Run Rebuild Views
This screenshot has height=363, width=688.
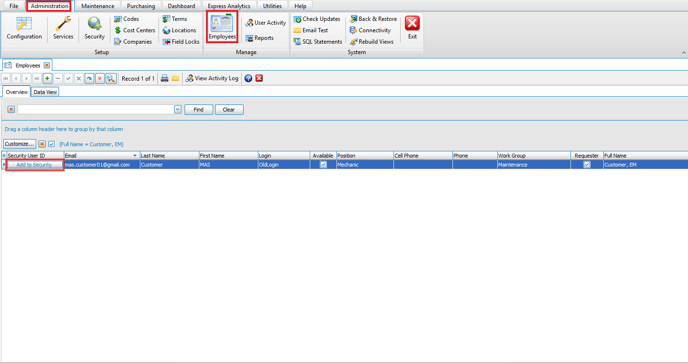coord(372,42)
